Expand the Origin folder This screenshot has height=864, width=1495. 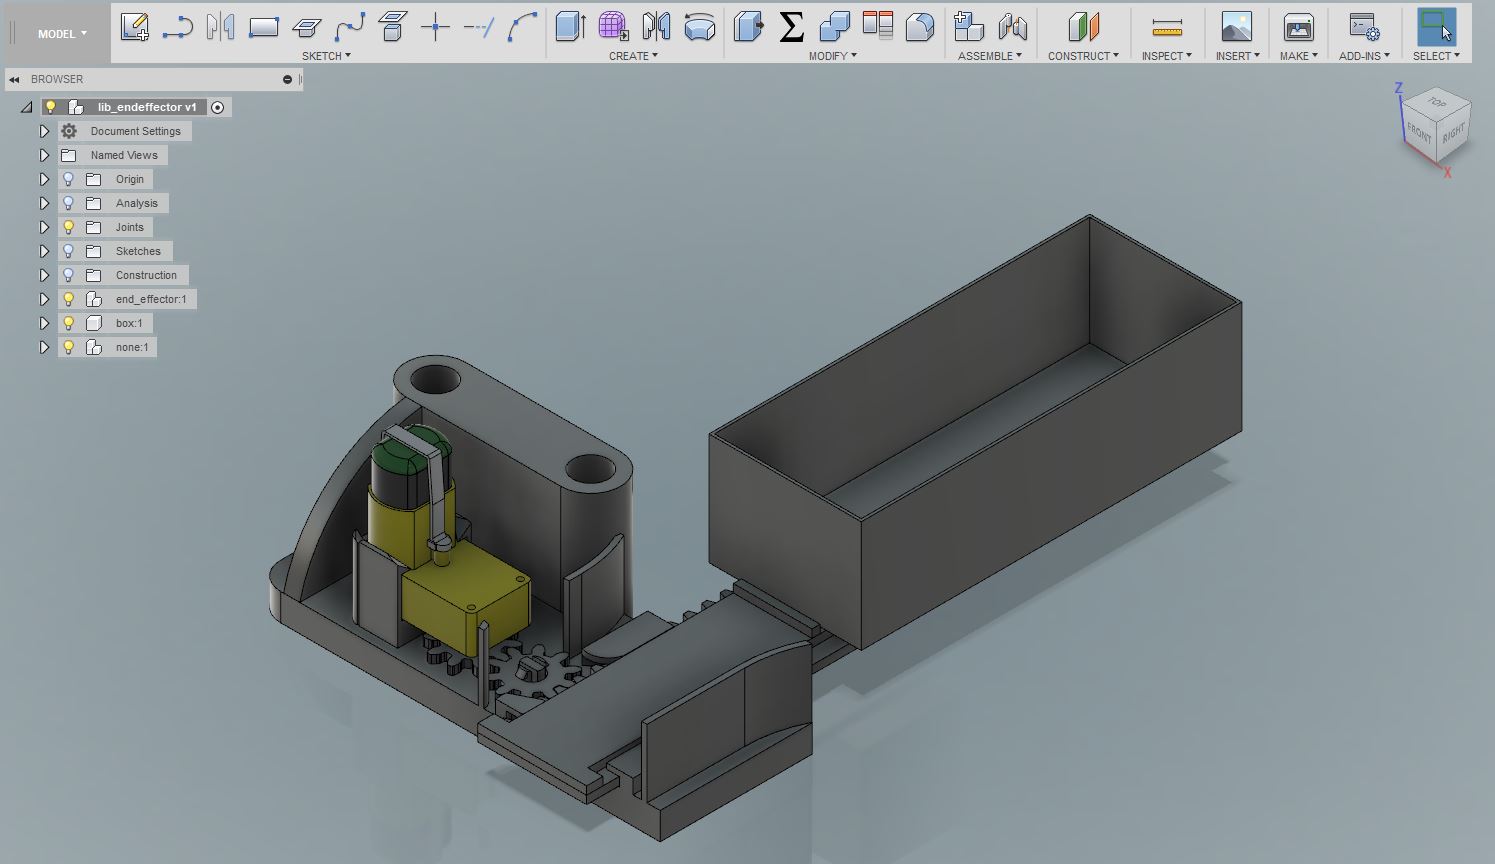pyautogui.click(x=44, y=179)
